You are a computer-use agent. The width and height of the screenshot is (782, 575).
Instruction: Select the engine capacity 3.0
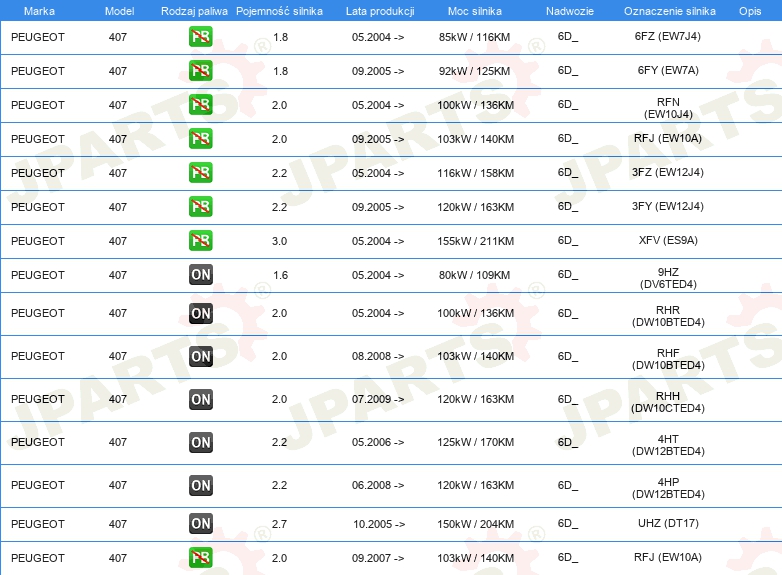pos(279,241)
